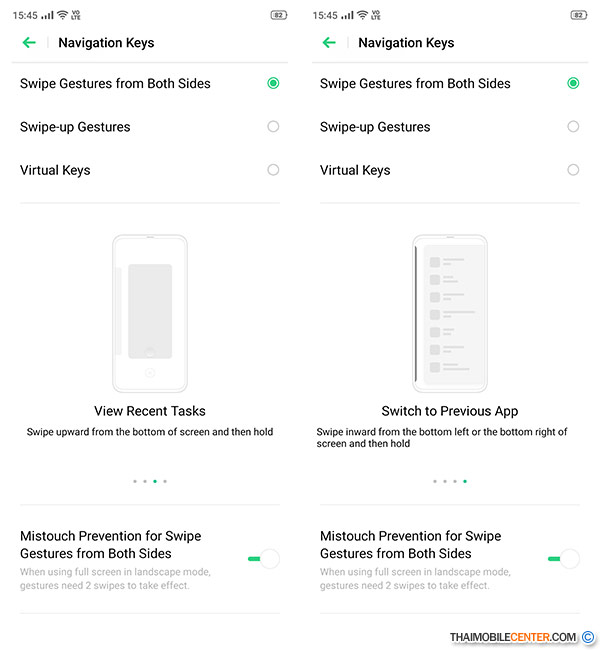Screen dimensions: 600x650
Task: Tap the green back arrow in right screen
Action: pos(329,43)
